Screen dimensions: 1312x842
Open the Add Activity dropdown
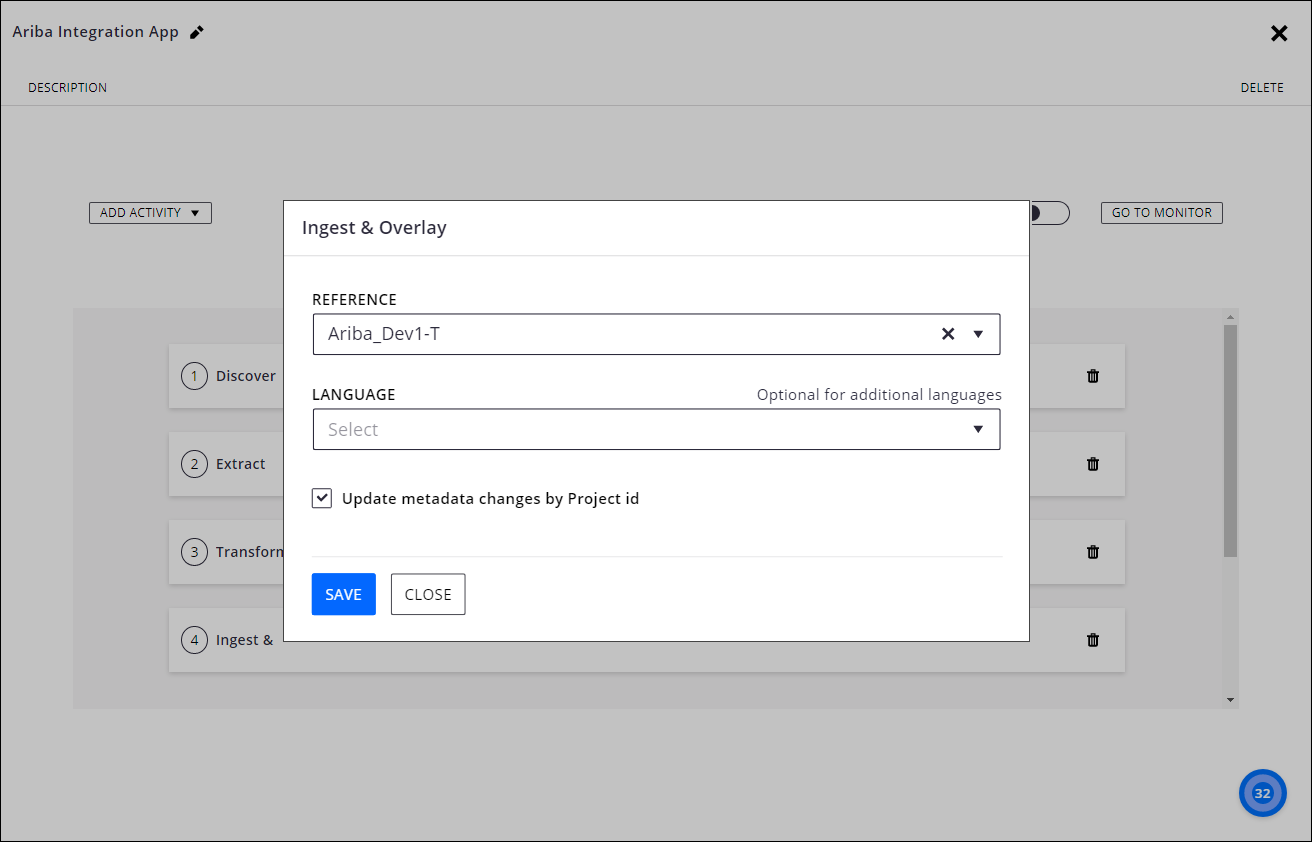[x=150, y=213]
